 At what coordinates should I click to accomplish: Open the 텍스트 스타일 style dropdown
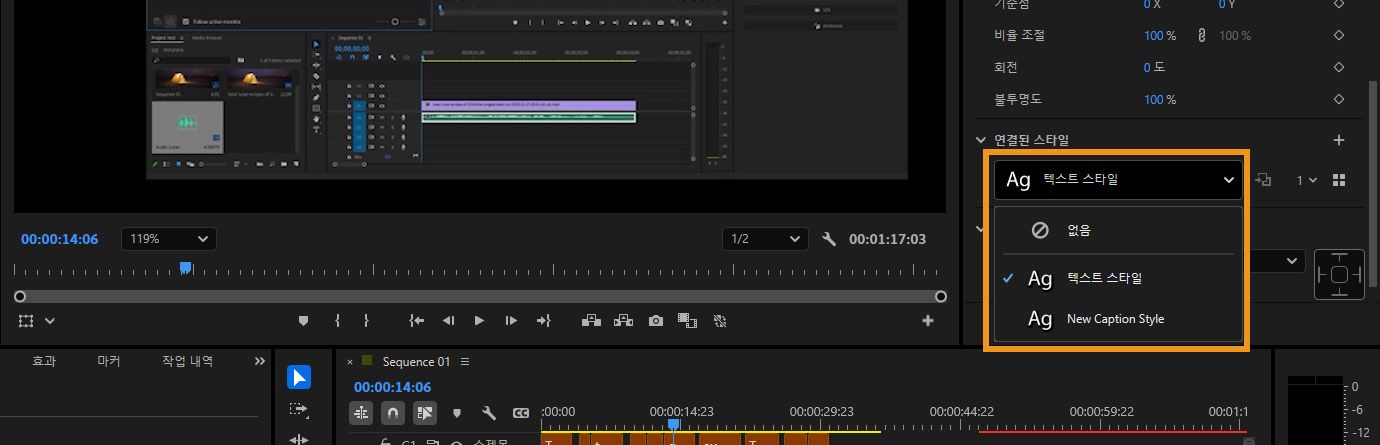[1118, 180]
